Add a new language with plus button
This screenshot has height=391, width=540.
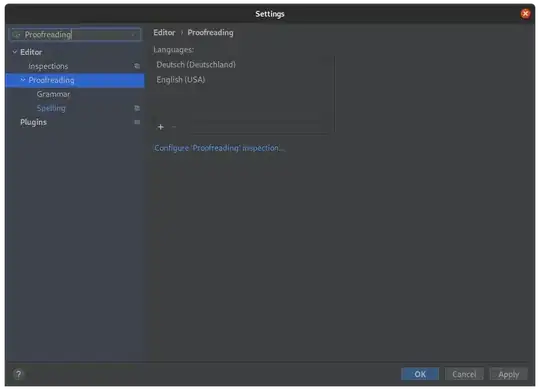[x=160, y=127]
